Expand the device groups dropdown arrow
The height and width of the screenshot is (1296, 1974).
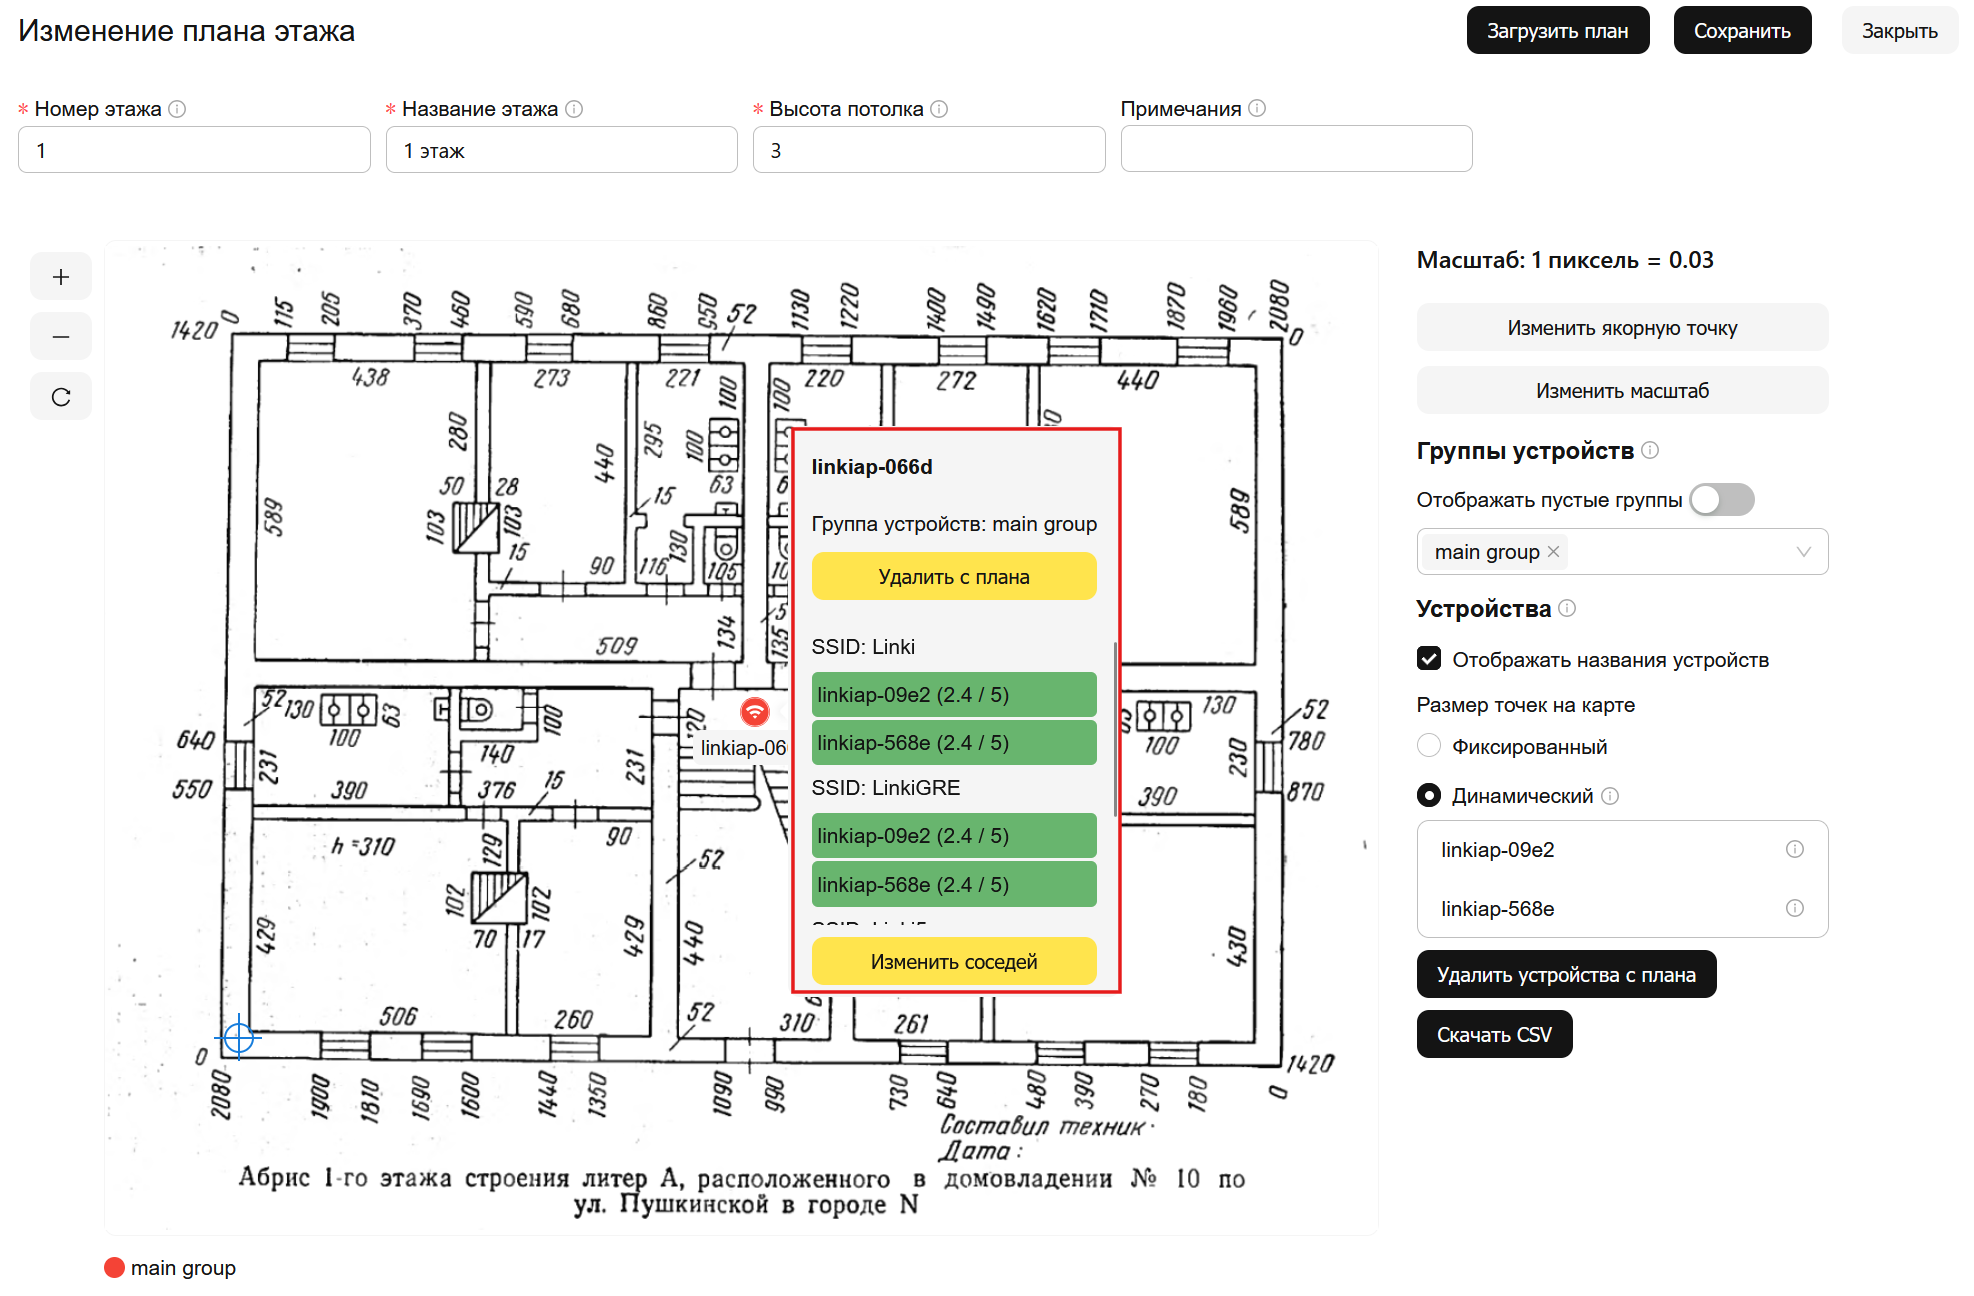(1804, 552)
